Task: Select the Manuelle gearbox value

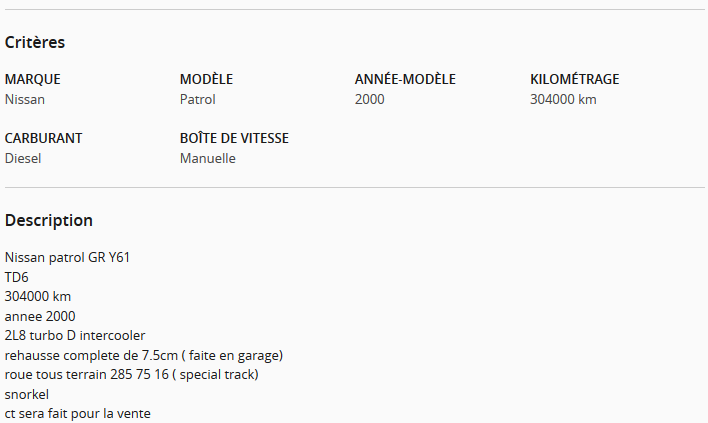Action: [x=208, y=158]
